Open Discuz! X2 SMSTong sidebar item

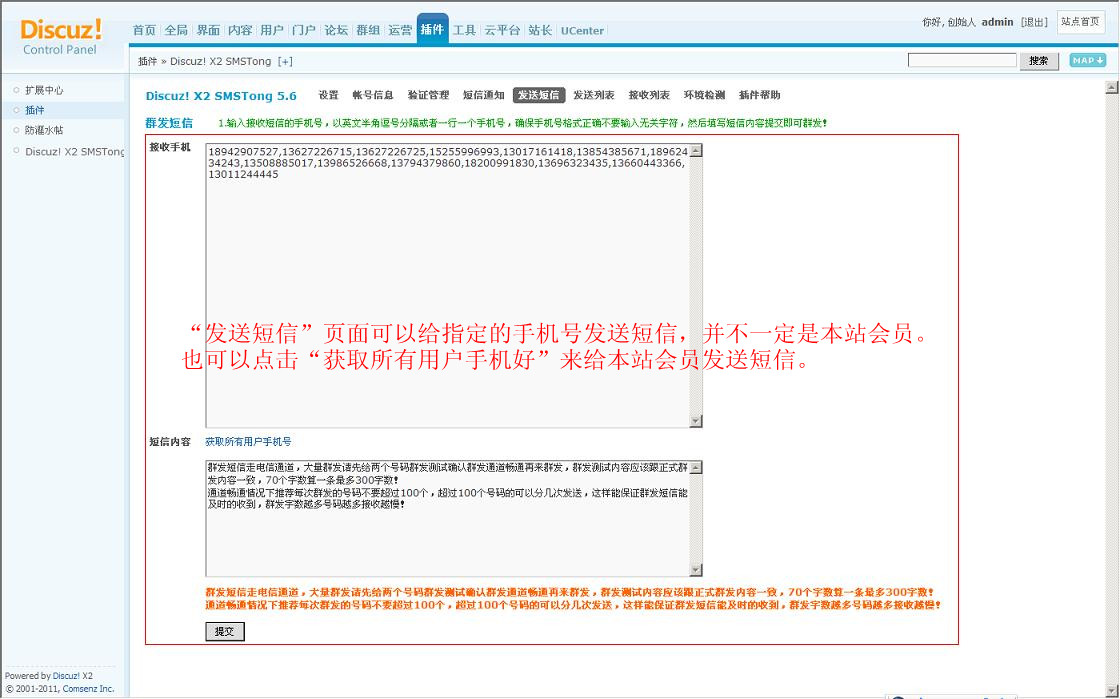point(74,151)
